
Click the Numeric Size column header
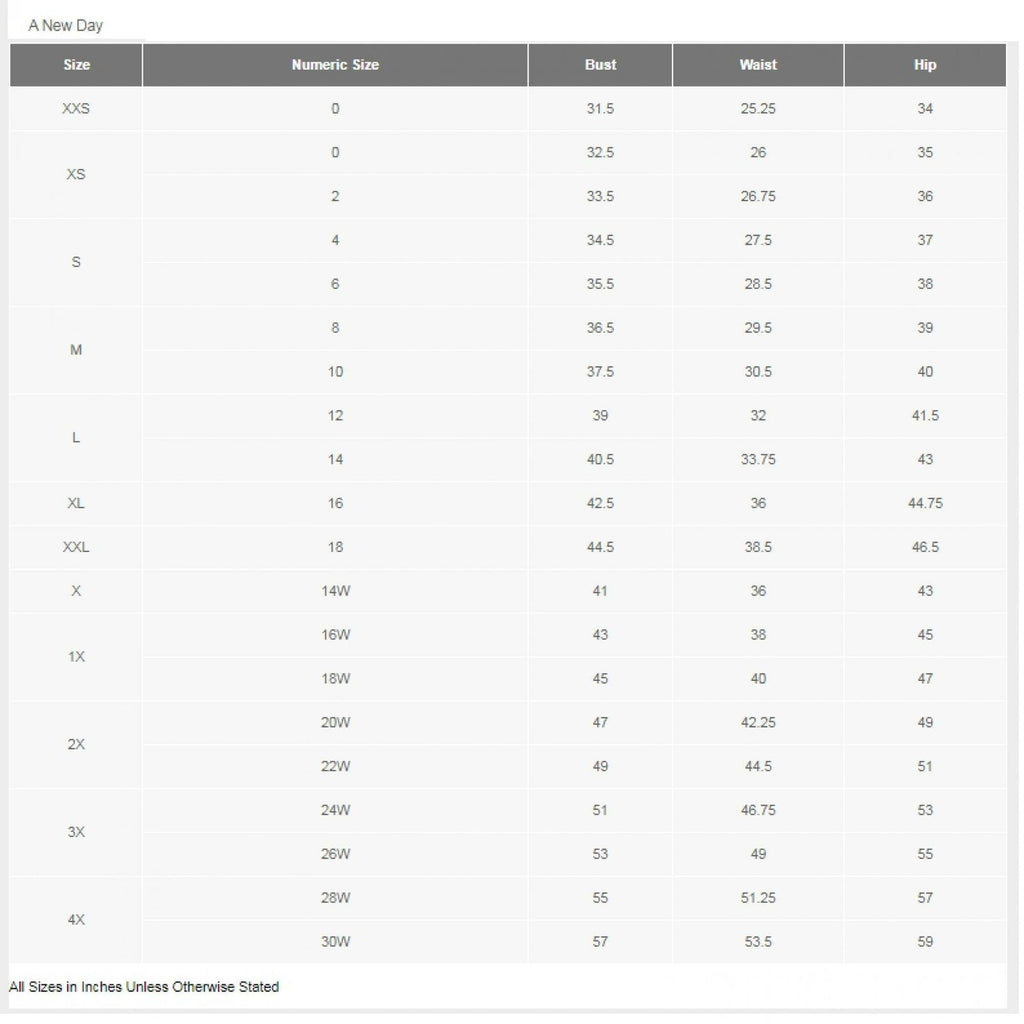(x=335, y=65)
